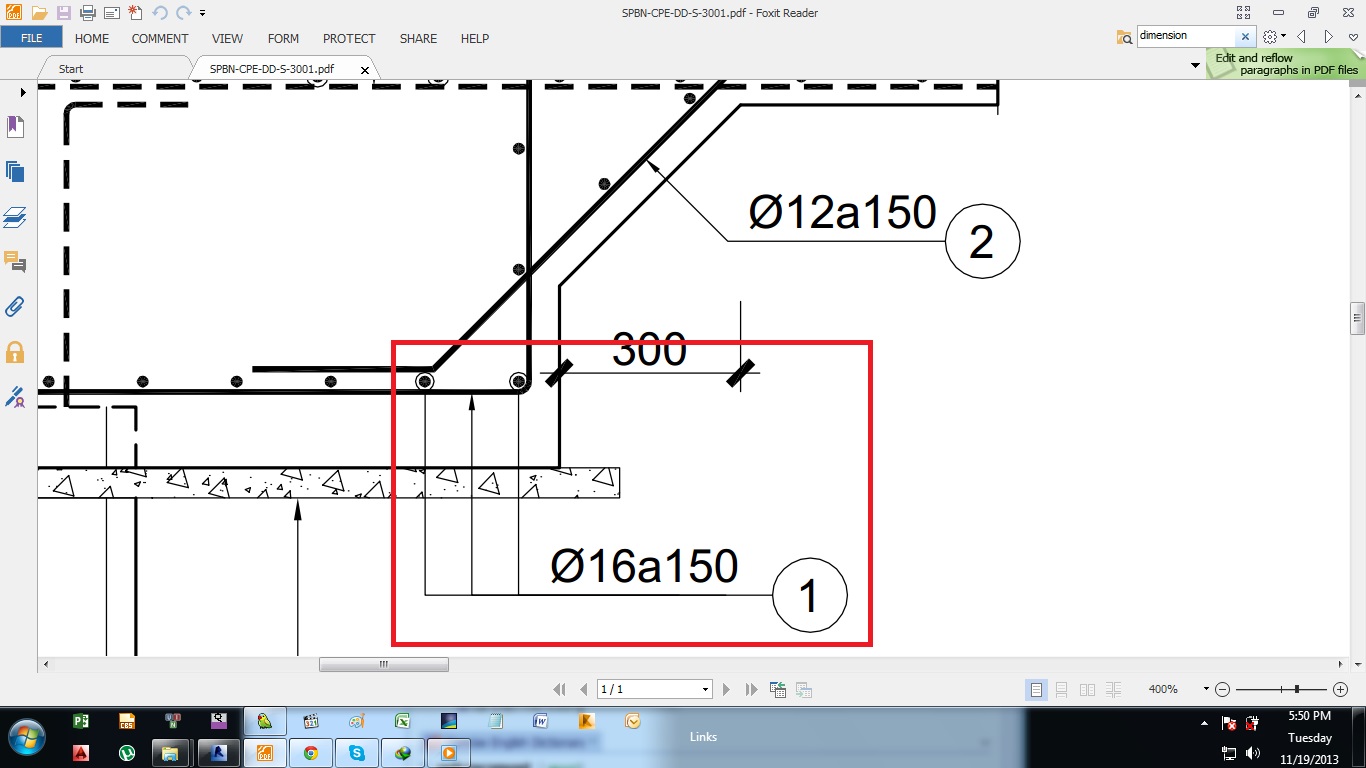Print the PDF using the printer icon
The height and width of the screenshot is (768, 1366).
(x=87, y=13)
